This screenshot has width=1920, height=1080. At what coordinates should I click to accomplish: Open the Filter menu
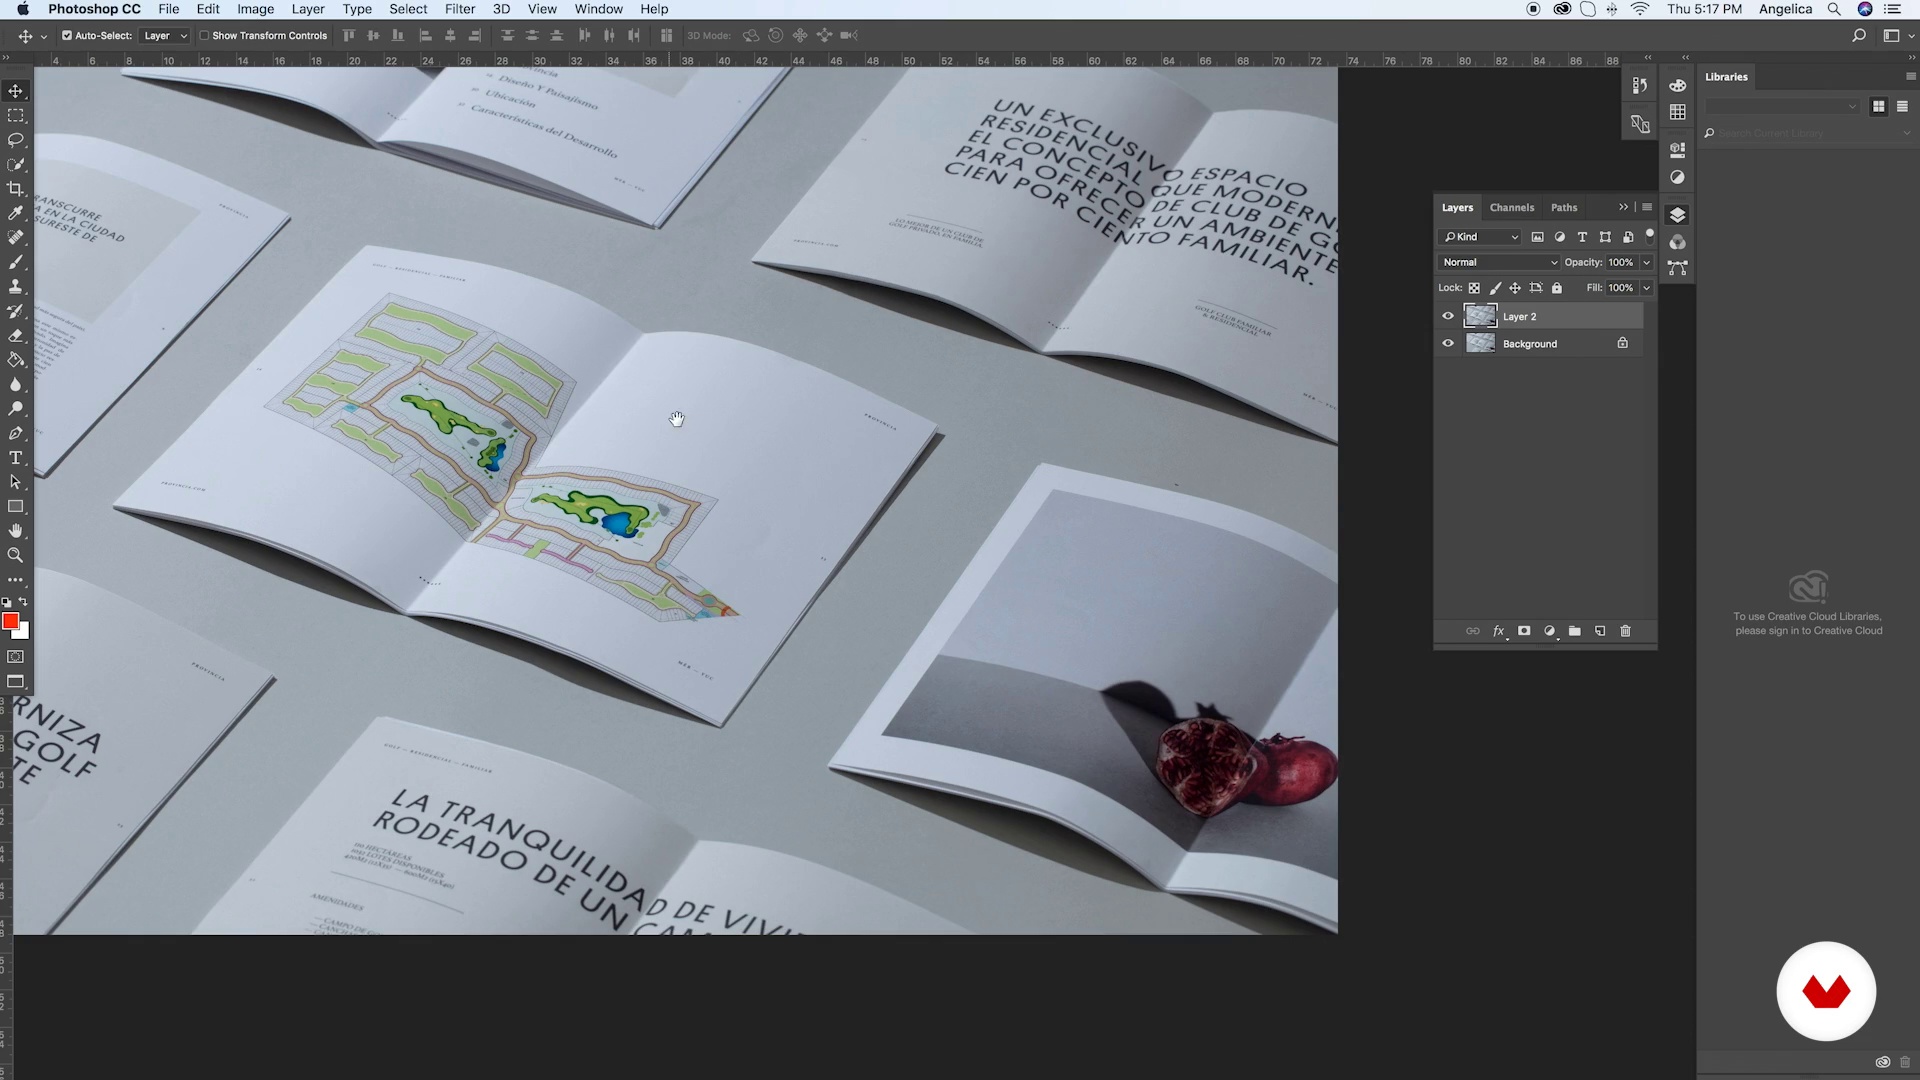pos(460,9)
